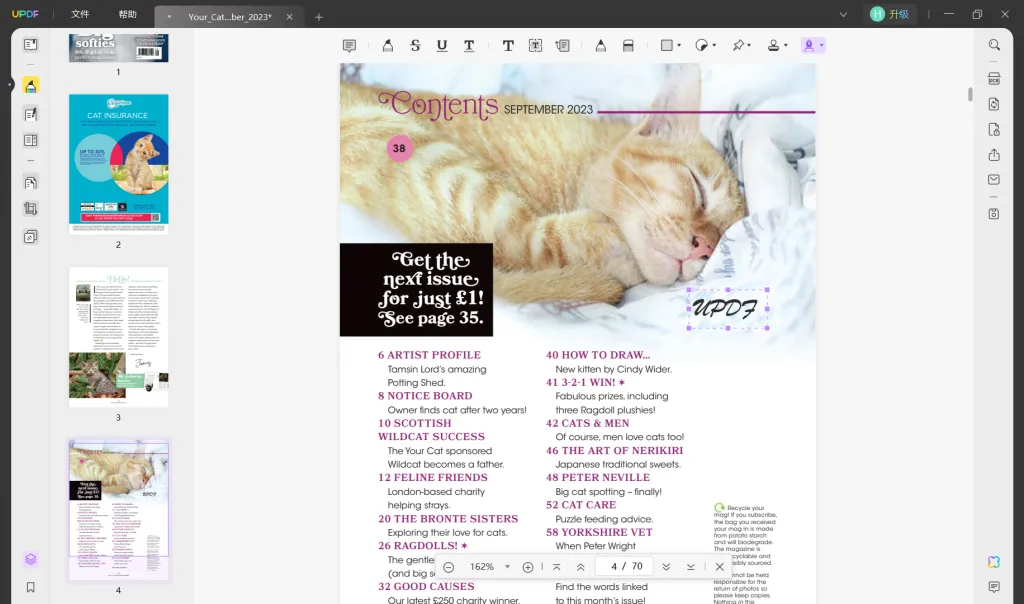The height and width of the screenshot is (604, 1024).
Task: Go to the previous page
Action: 581,567
